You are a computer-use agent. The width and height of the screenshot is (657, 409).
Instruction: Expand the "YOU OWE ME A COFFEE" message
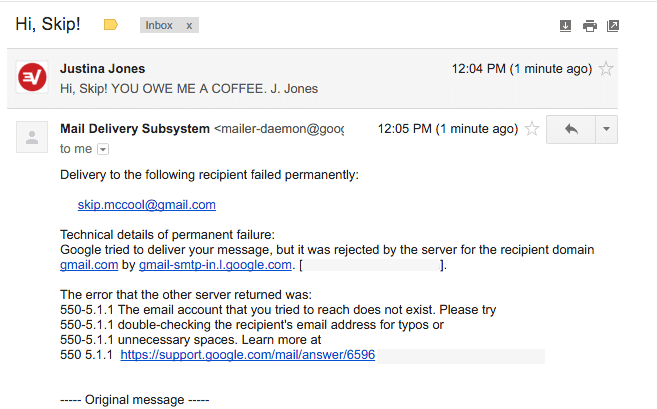[x=189, y=88]
